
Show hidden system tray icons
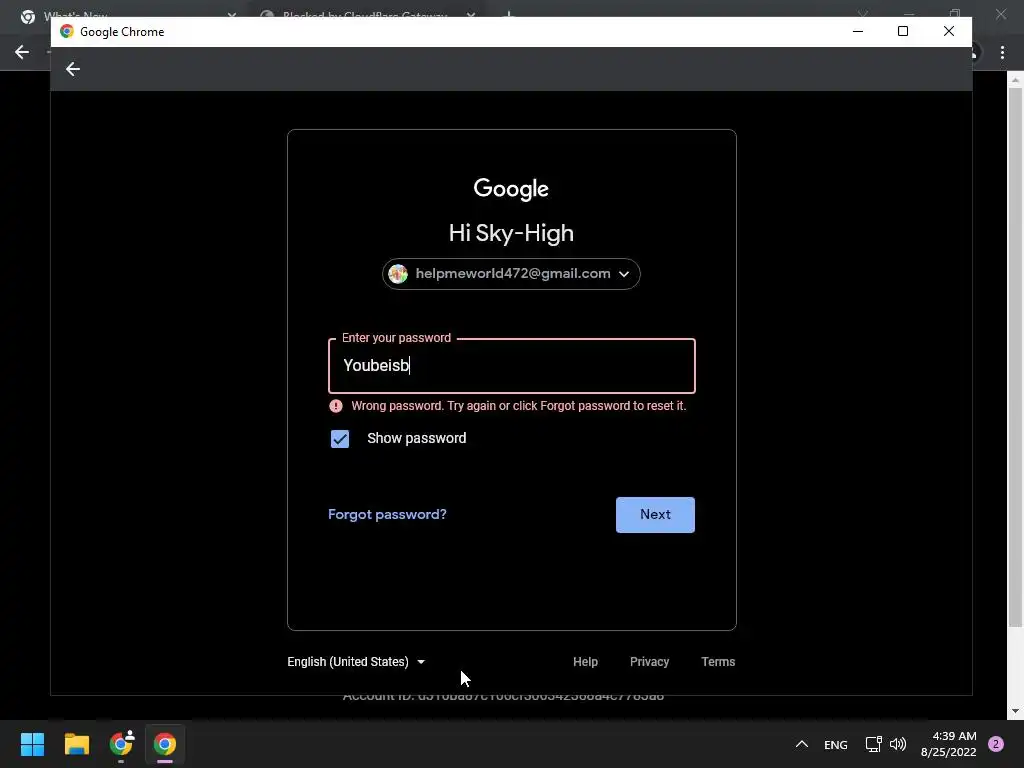click(x=802, y=744)
